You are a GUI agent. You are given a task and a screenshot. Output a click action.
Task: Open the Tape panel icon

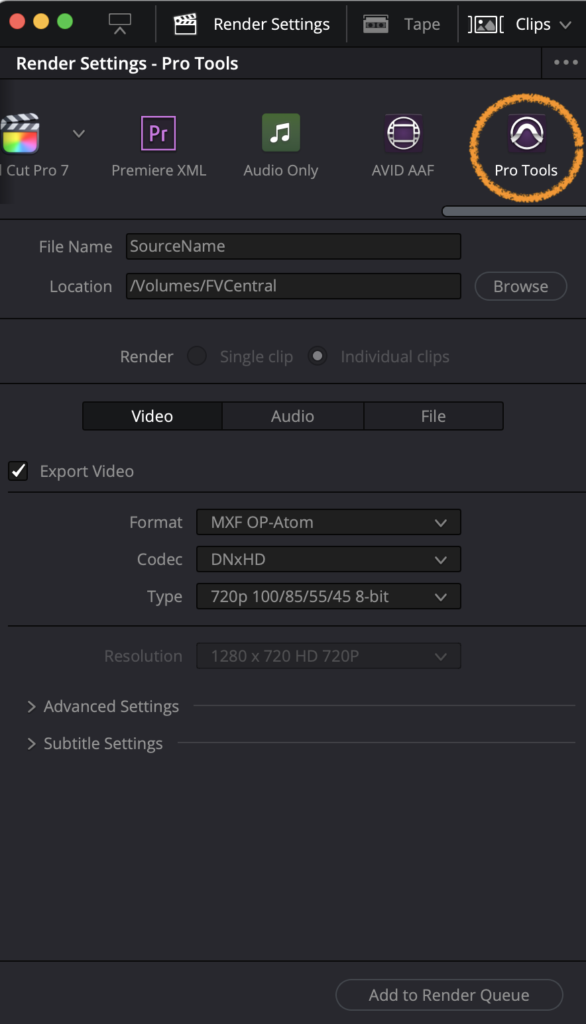376,24
